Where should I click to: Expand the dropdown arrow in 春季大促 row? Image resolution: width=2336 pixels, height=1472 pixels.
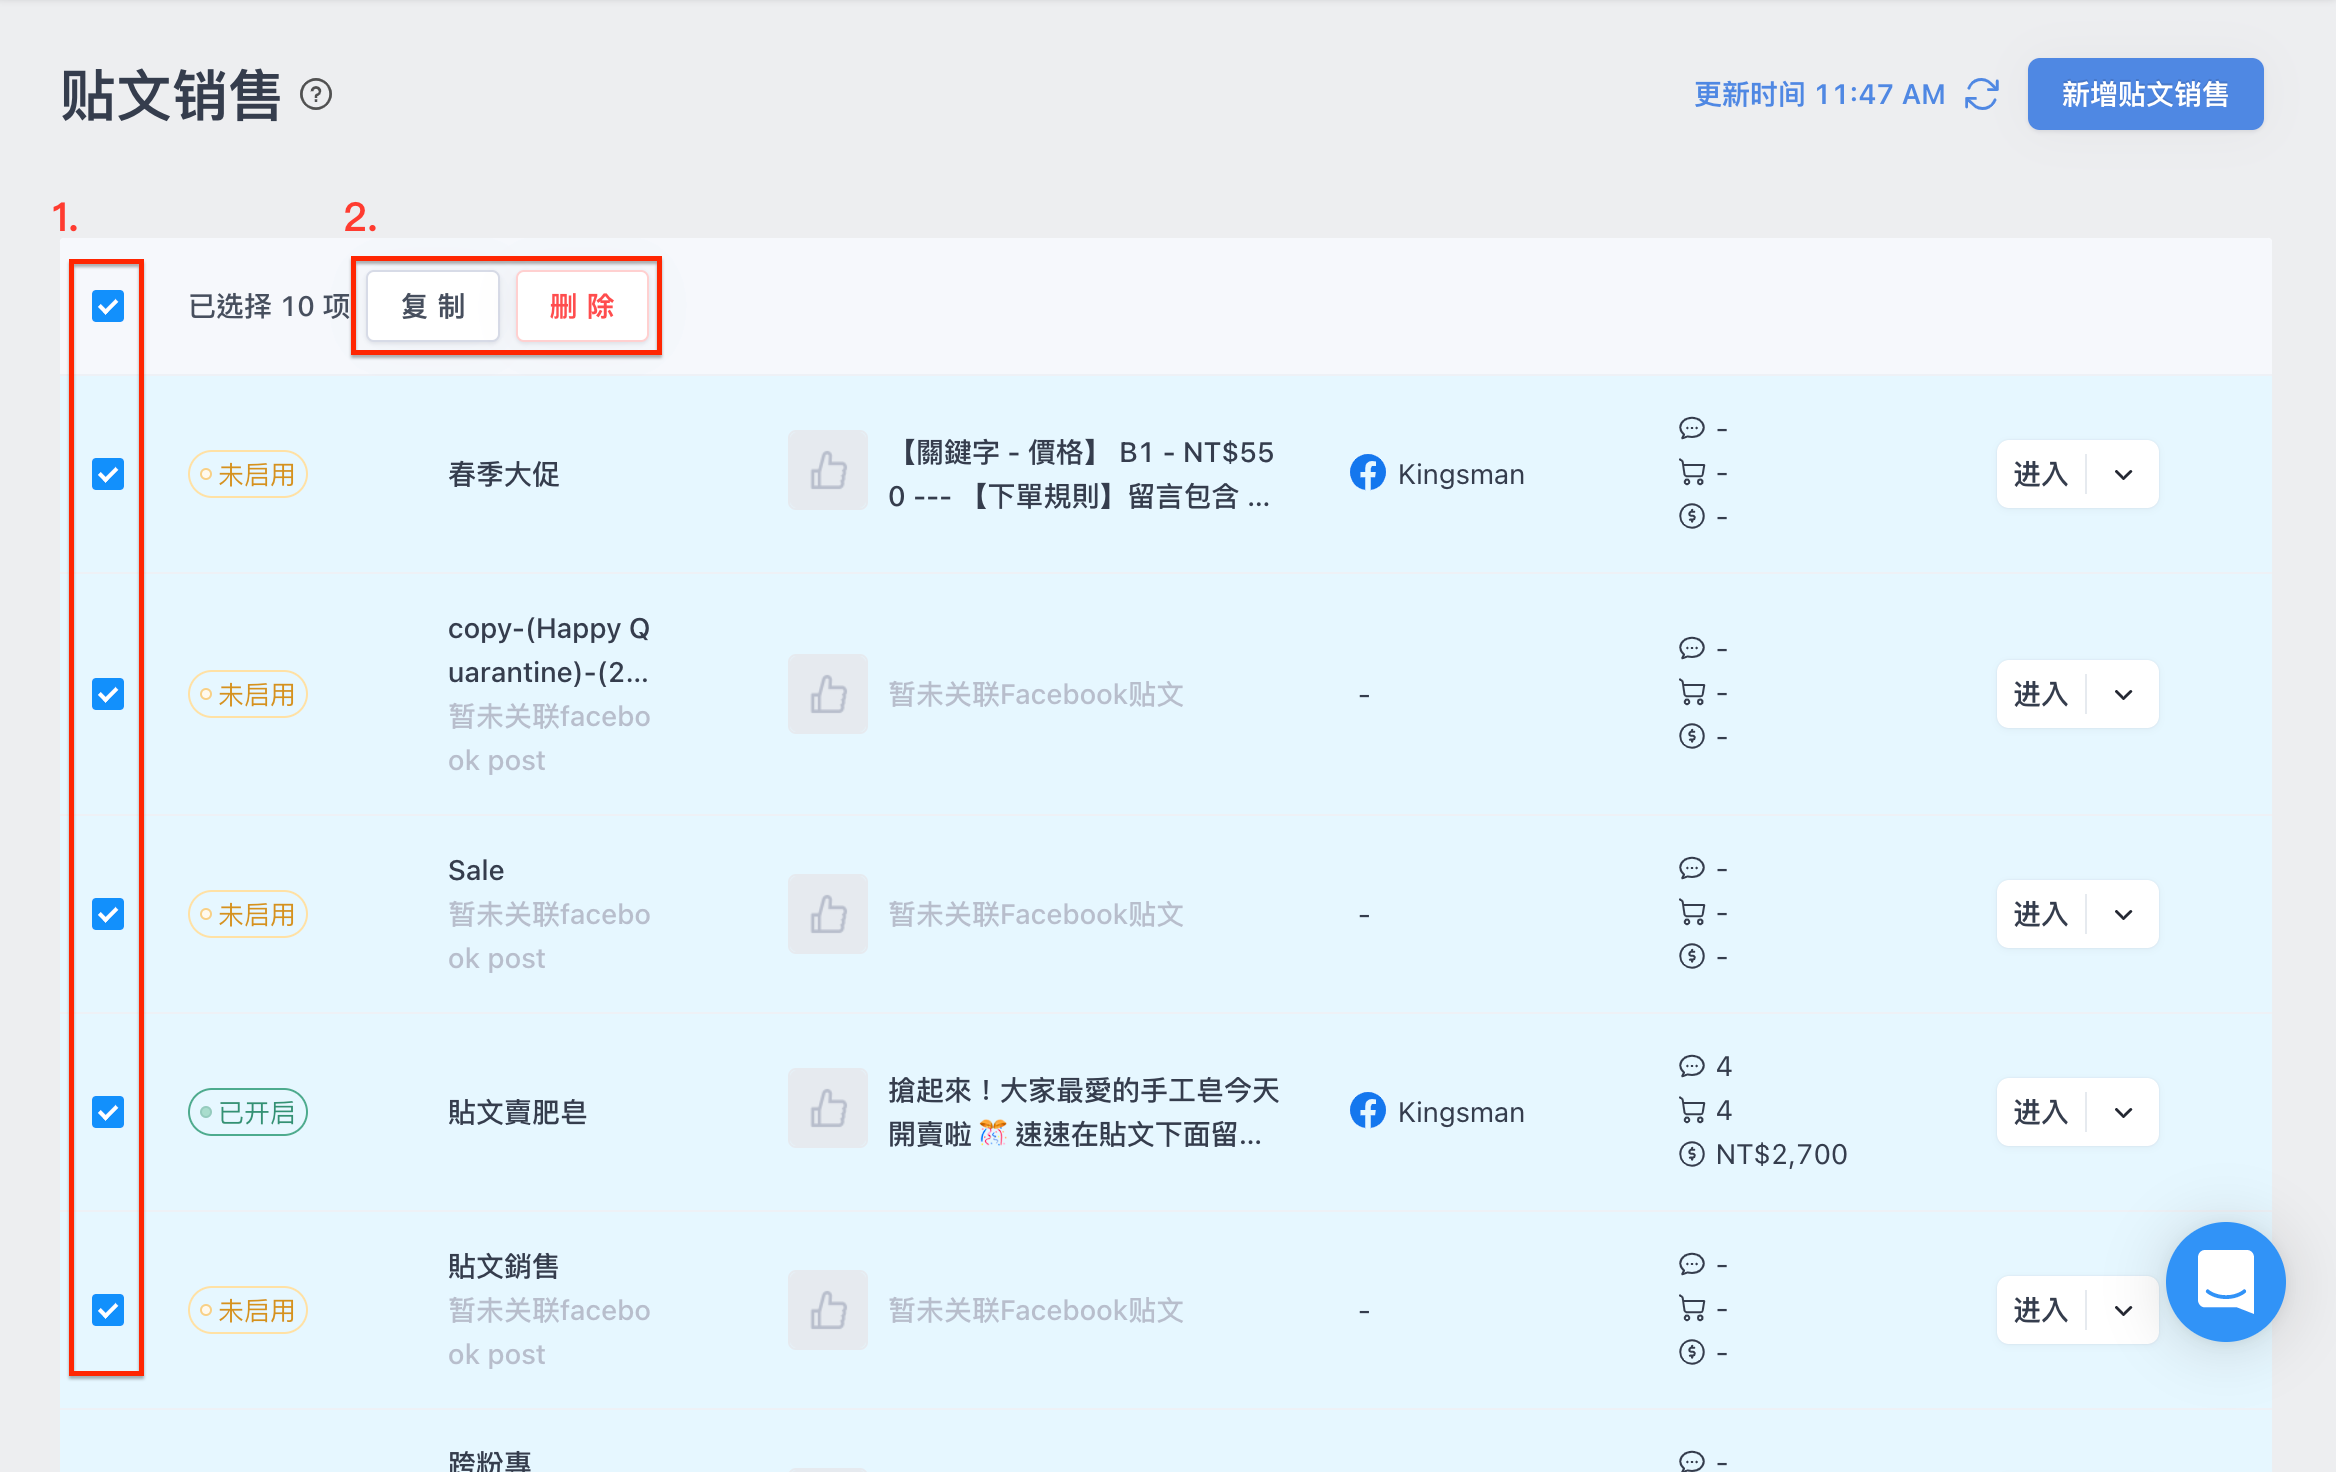(x=2123, y=474)
